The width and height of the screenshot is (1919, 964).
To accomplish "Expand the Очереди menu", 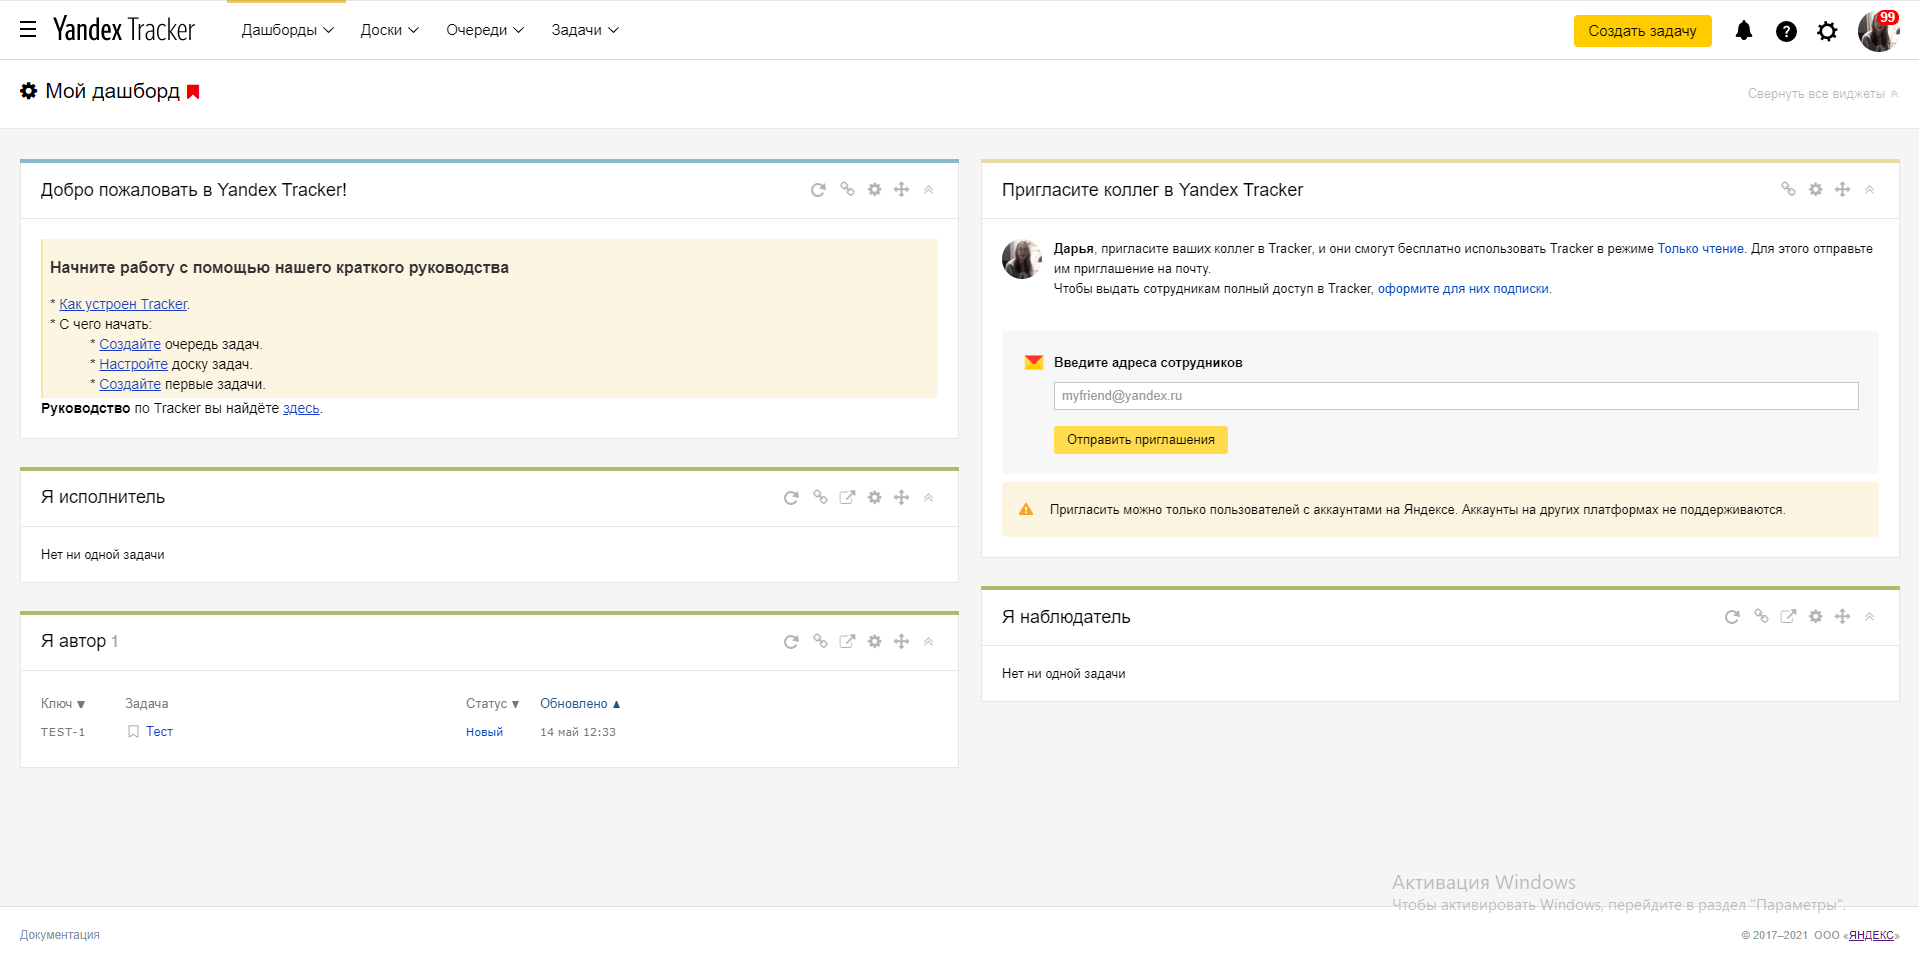I will tap(485, 30).
